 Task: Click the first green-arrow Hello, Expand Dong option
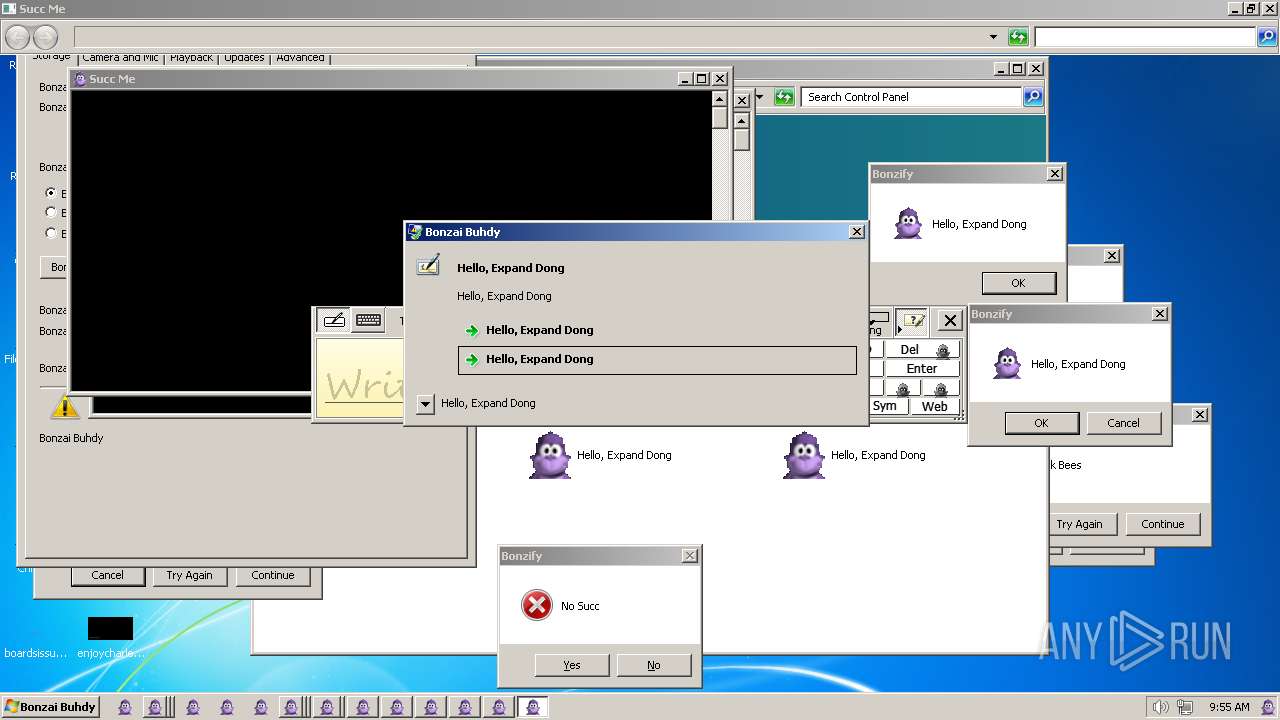tap(657, 330)
